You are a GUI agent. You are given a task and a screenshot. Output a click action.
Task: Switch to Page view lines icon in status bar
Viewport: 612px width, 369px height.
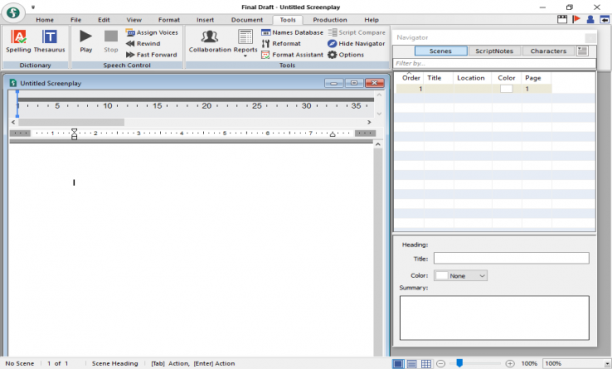click(x=412, y=364)
